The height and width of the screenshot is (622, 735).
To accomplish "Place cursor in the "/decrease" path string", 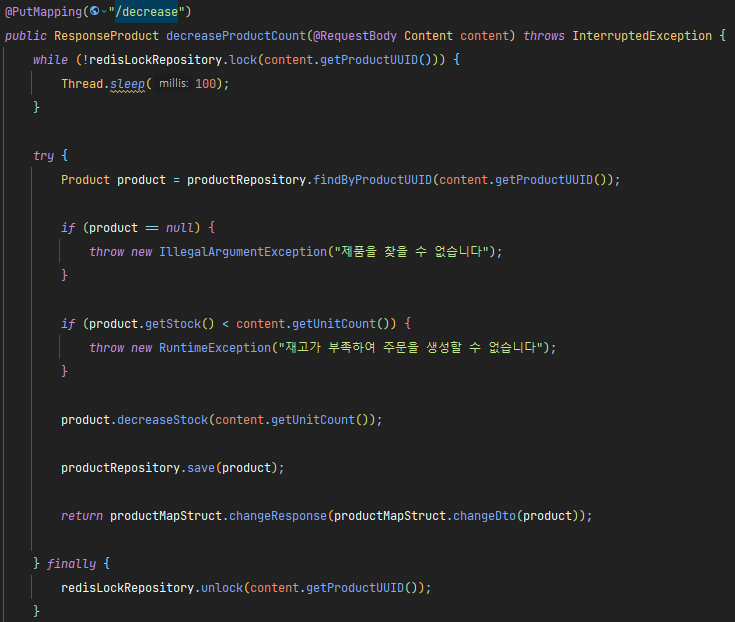I will pos(146,12).
